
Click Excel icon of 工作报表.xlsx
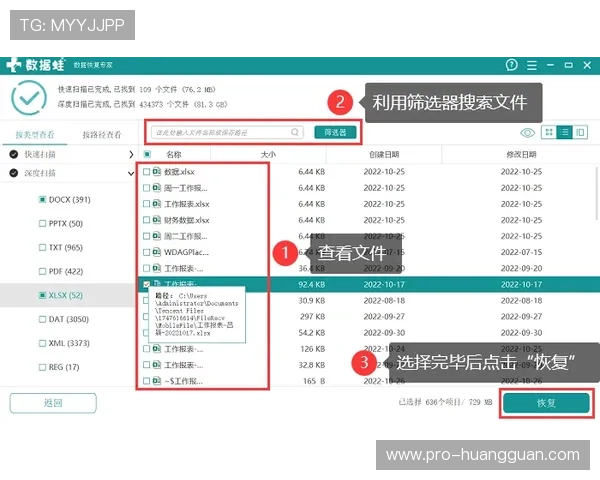click(157, 204)
